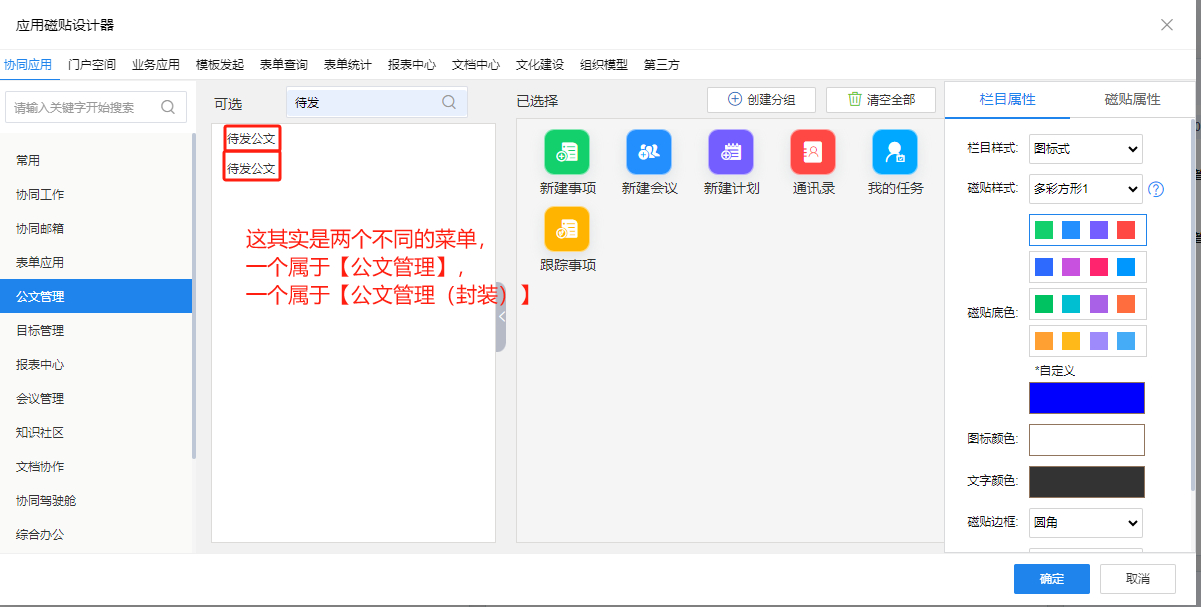Pick the blue custom color swatch
Viewport: 1201px width, 607px height.
click(x=1086, y=398)
